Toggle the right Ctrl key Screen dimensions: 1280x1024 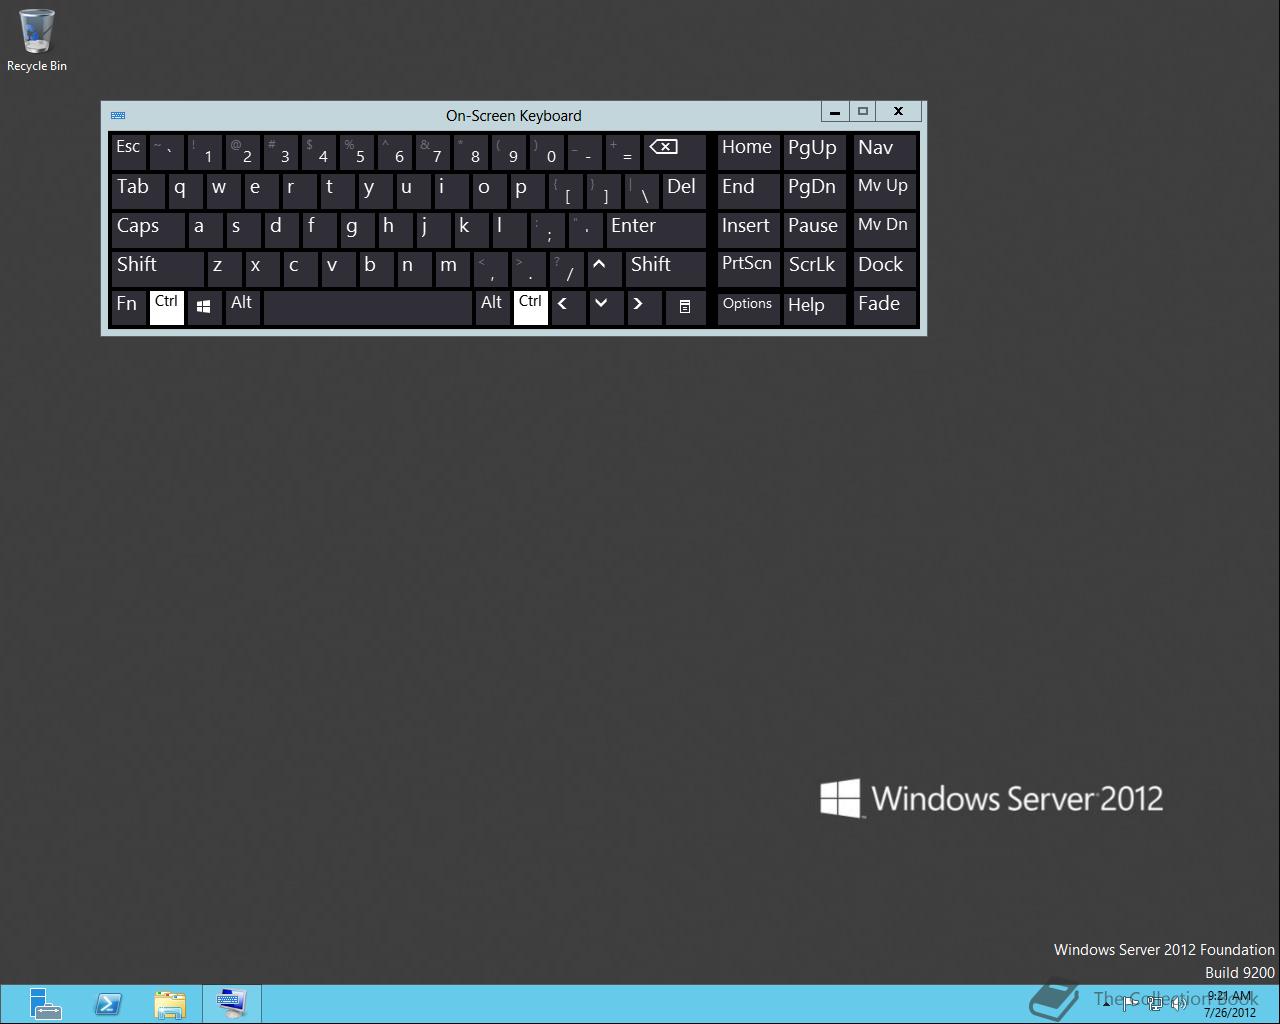point(531,308)
